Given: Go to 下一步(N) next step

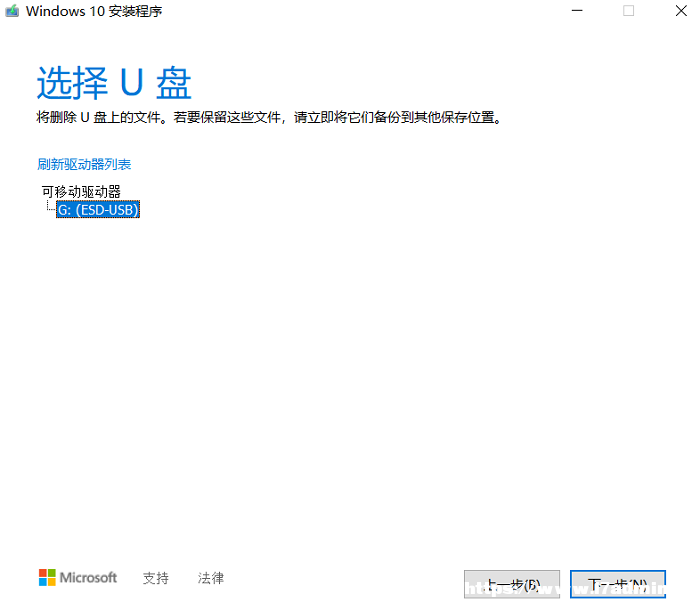Looking at the screenshot, I should click(x=618, y=584).
